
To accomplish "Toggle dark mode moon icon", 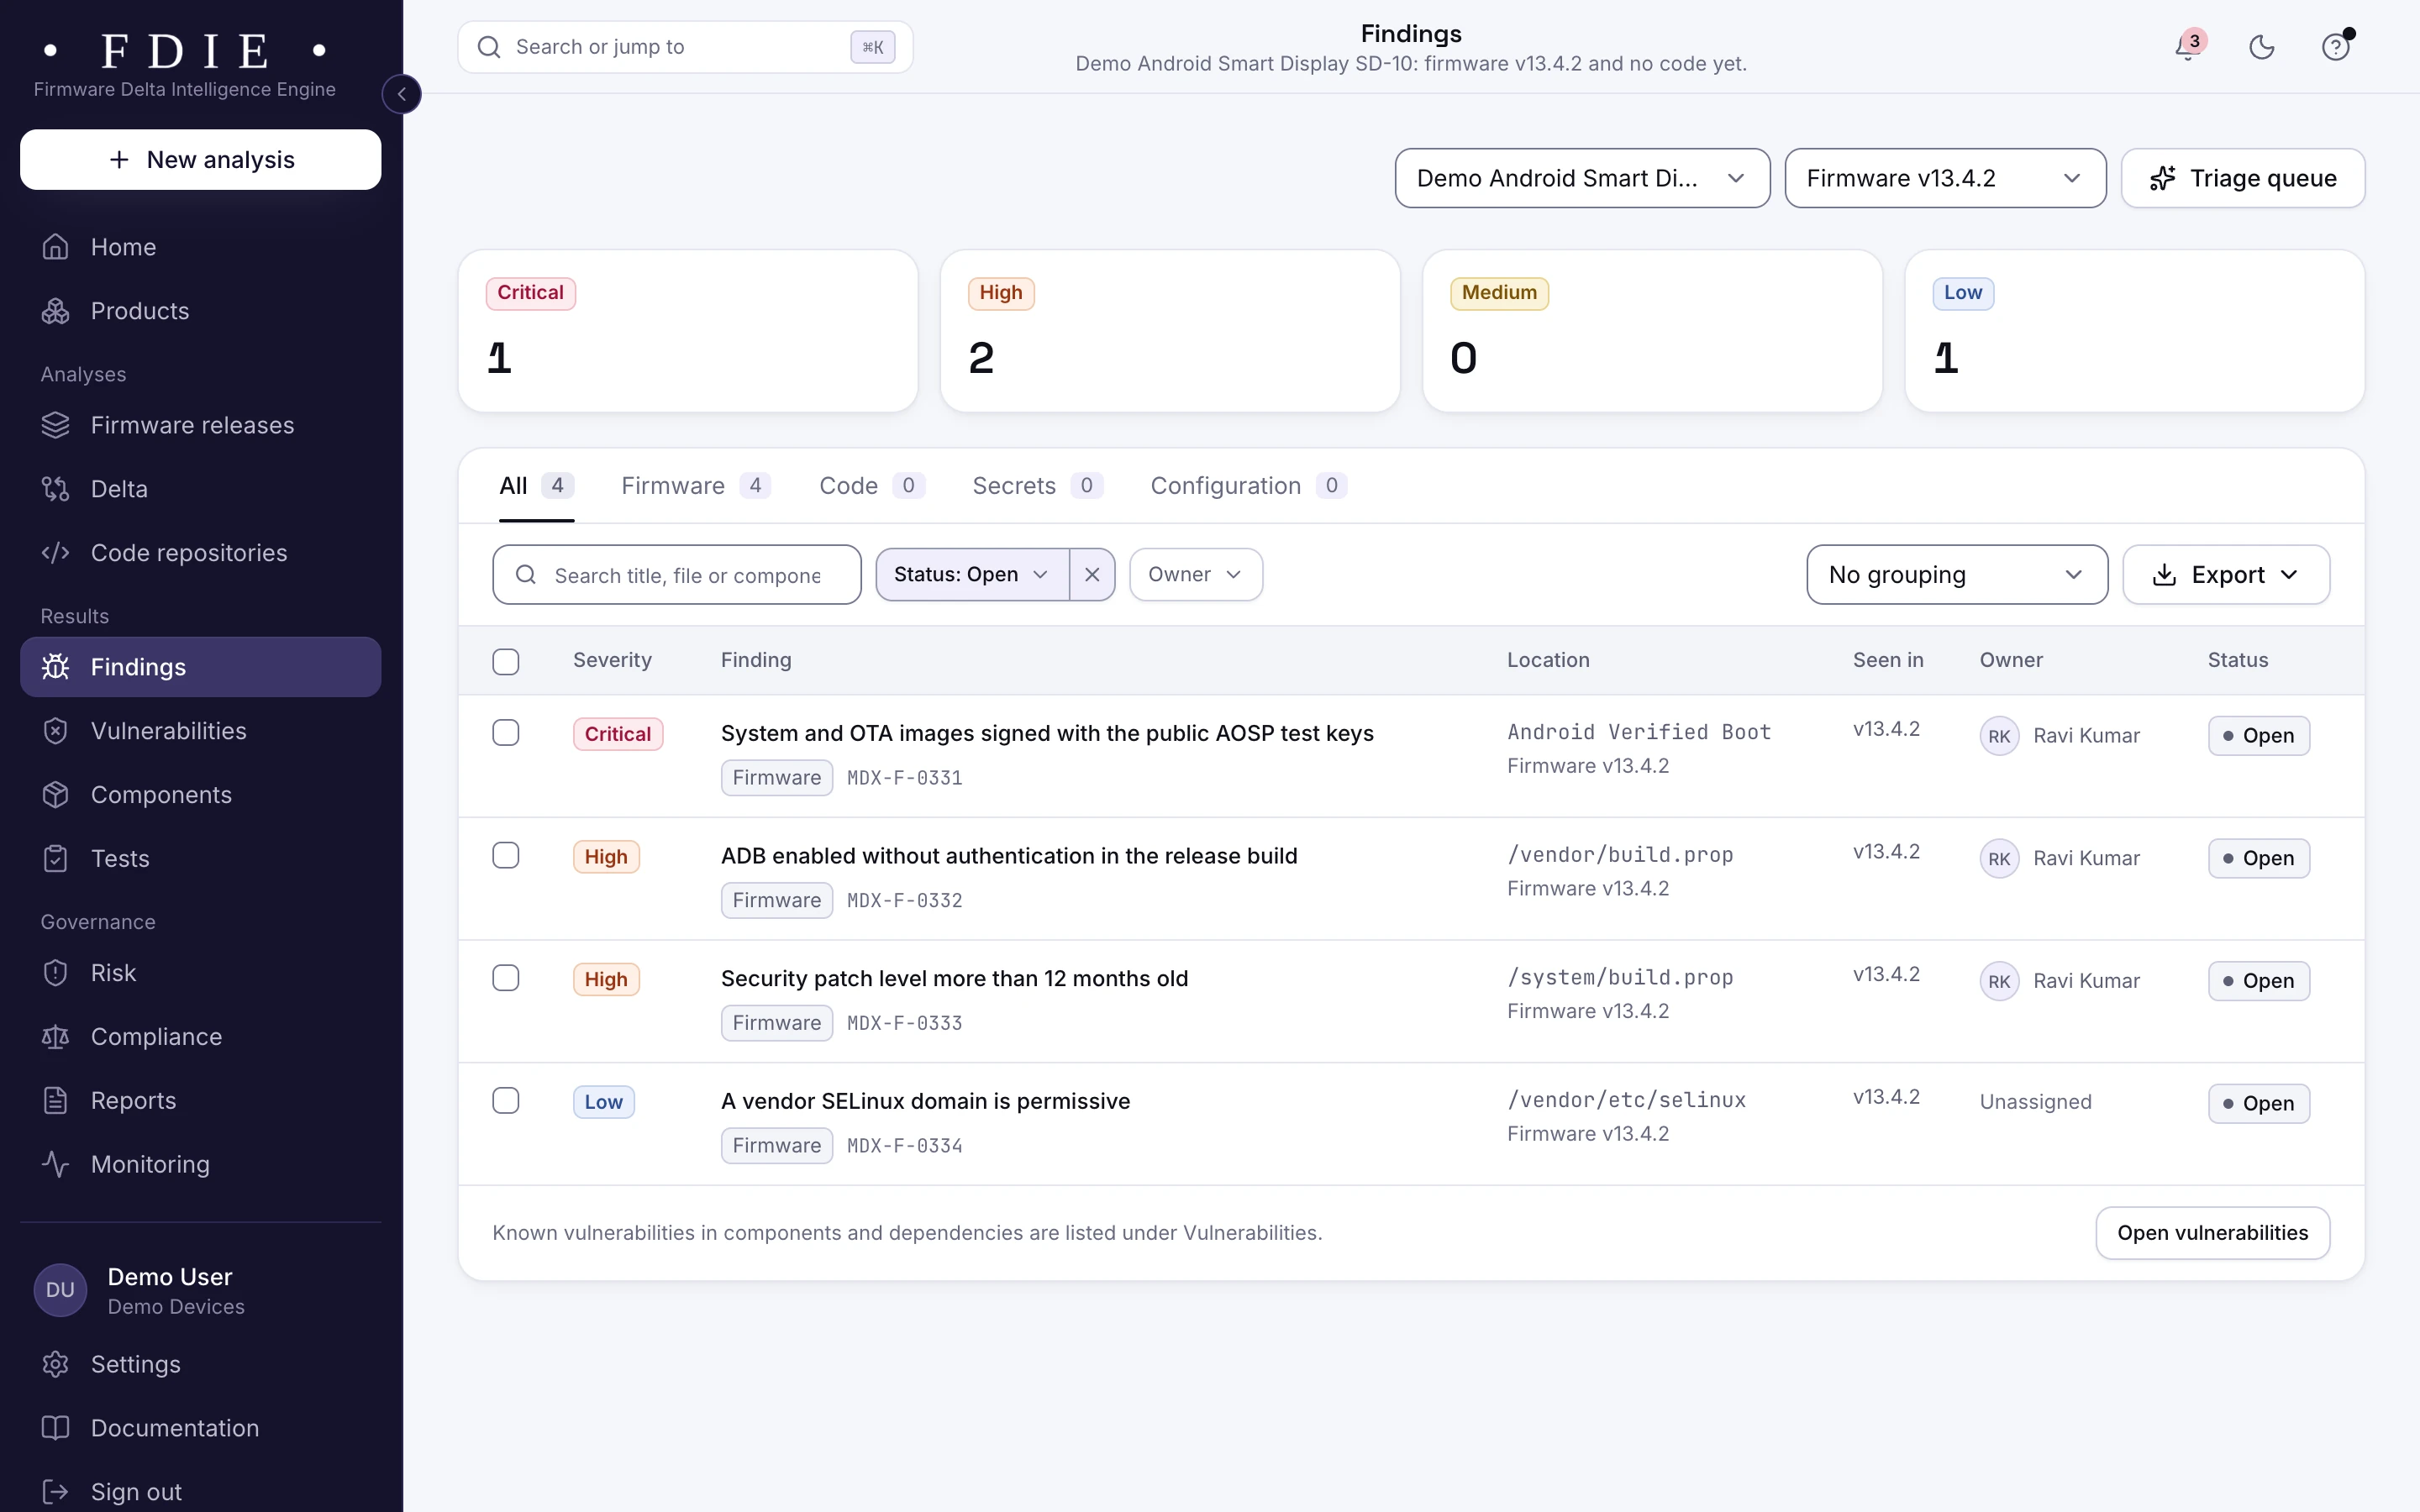I will point(2262,47).
